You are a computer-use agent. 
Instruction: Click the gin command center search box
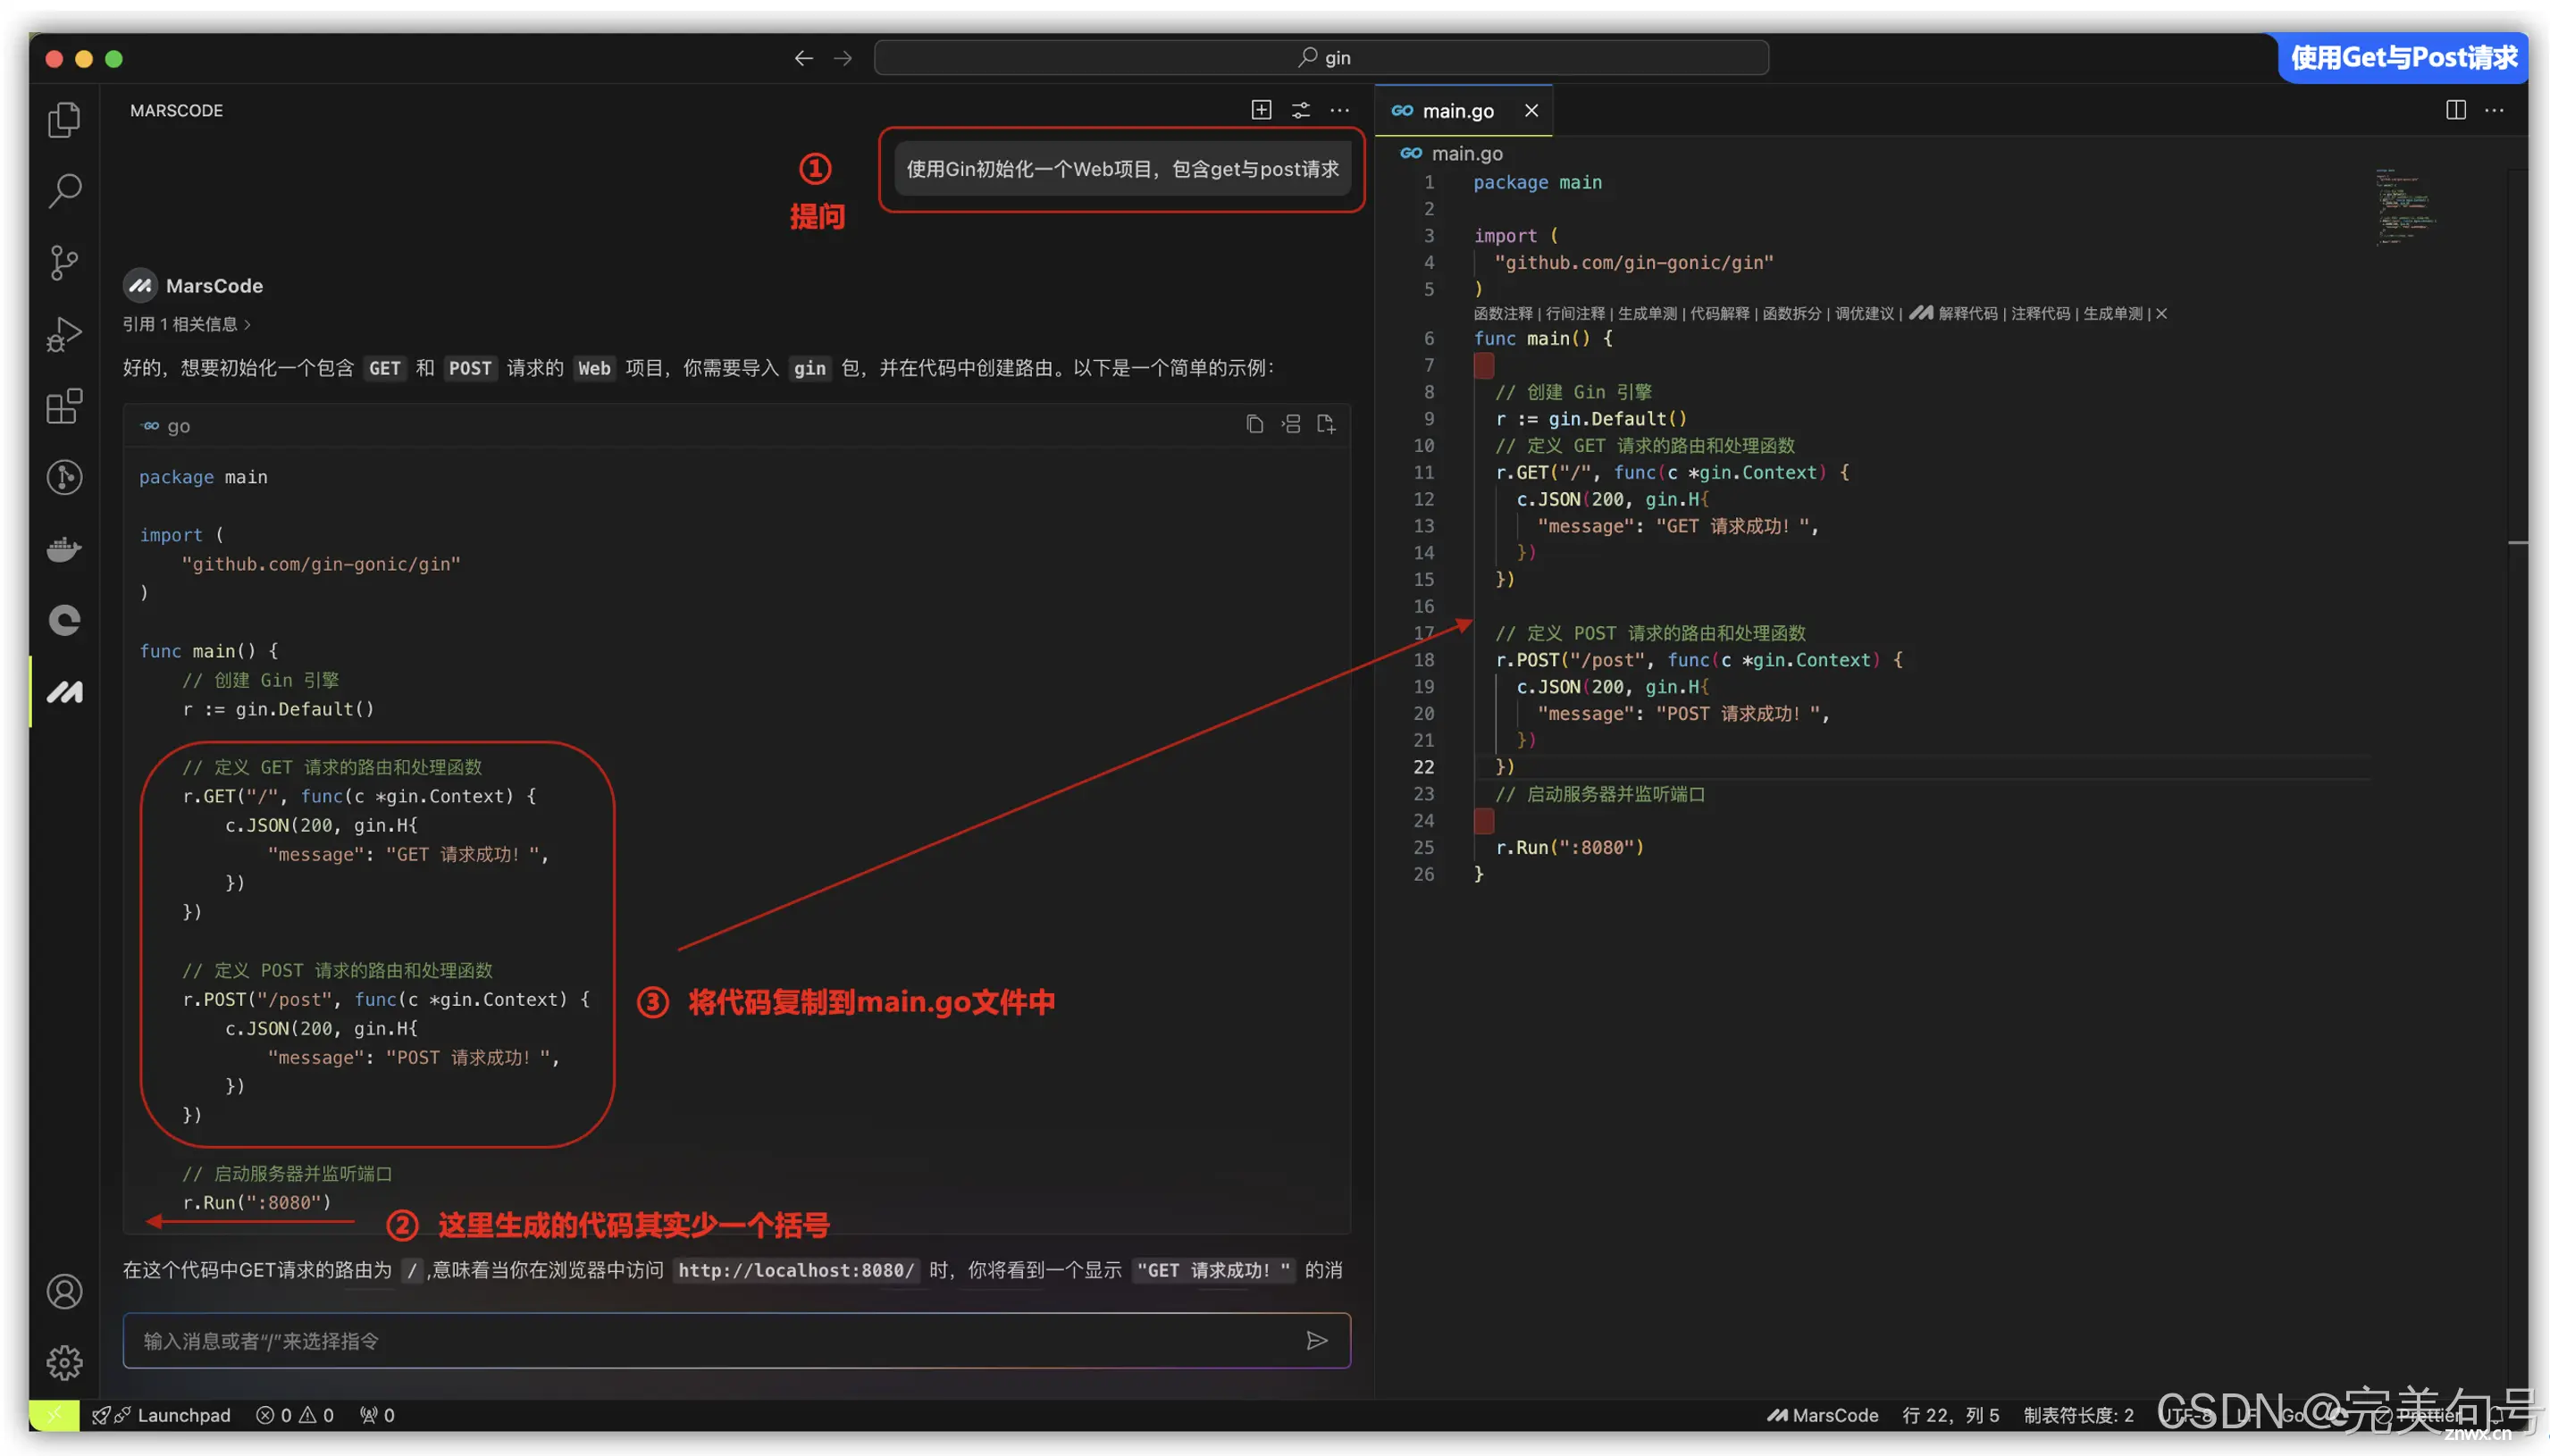coord(1321,58)
